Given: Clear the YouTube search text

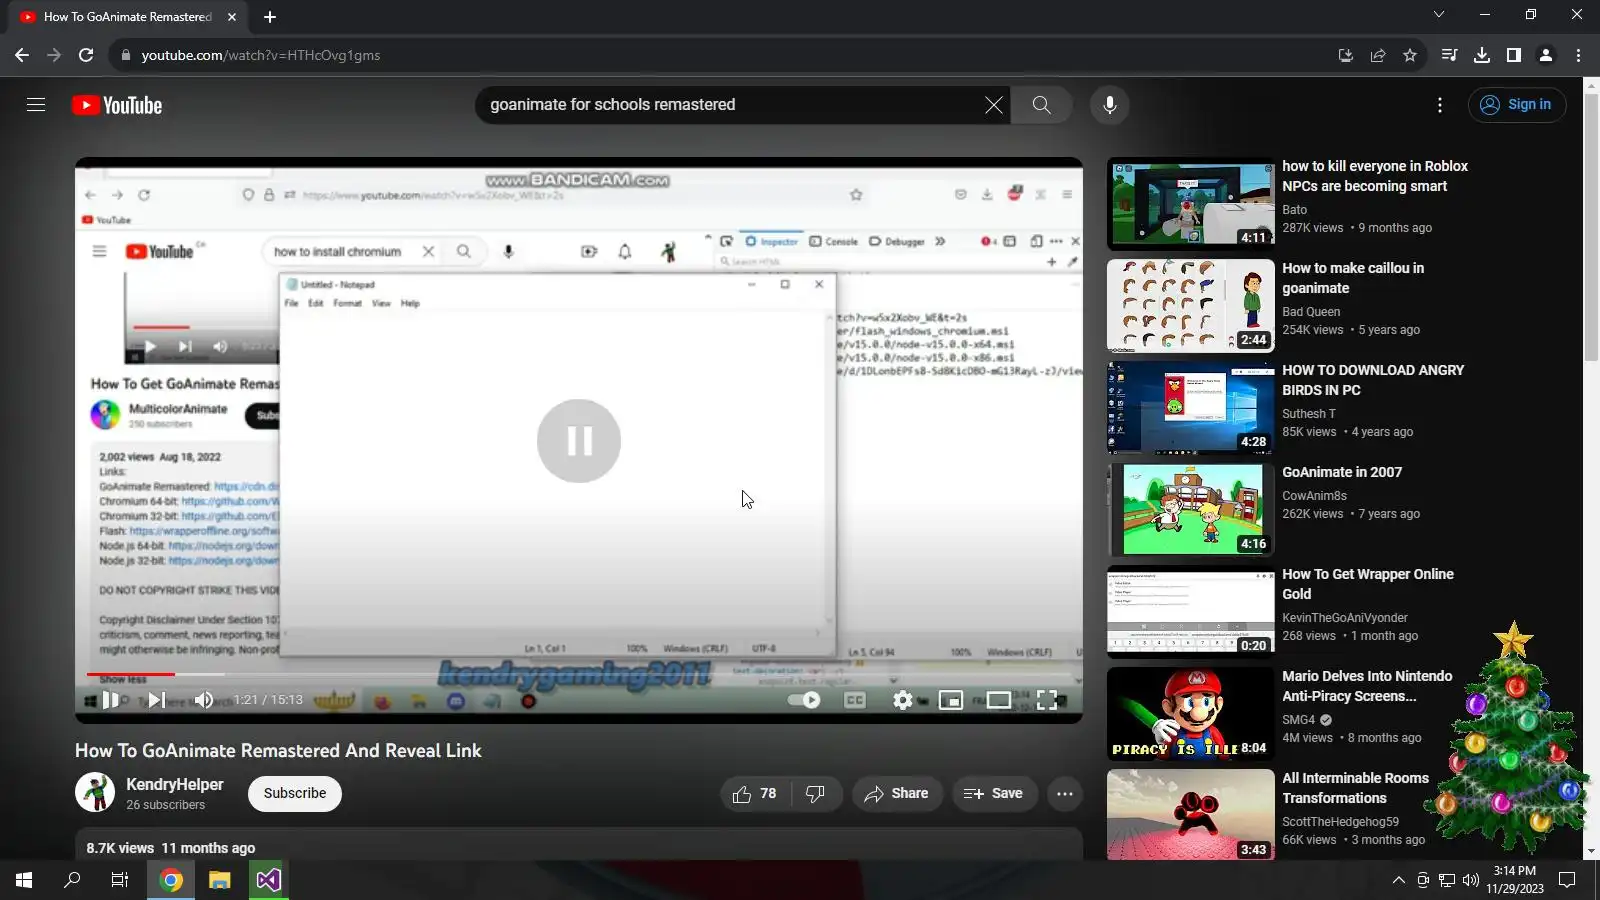Looking at the screenshot, I should pyautogui.click(x=993, y=105).
